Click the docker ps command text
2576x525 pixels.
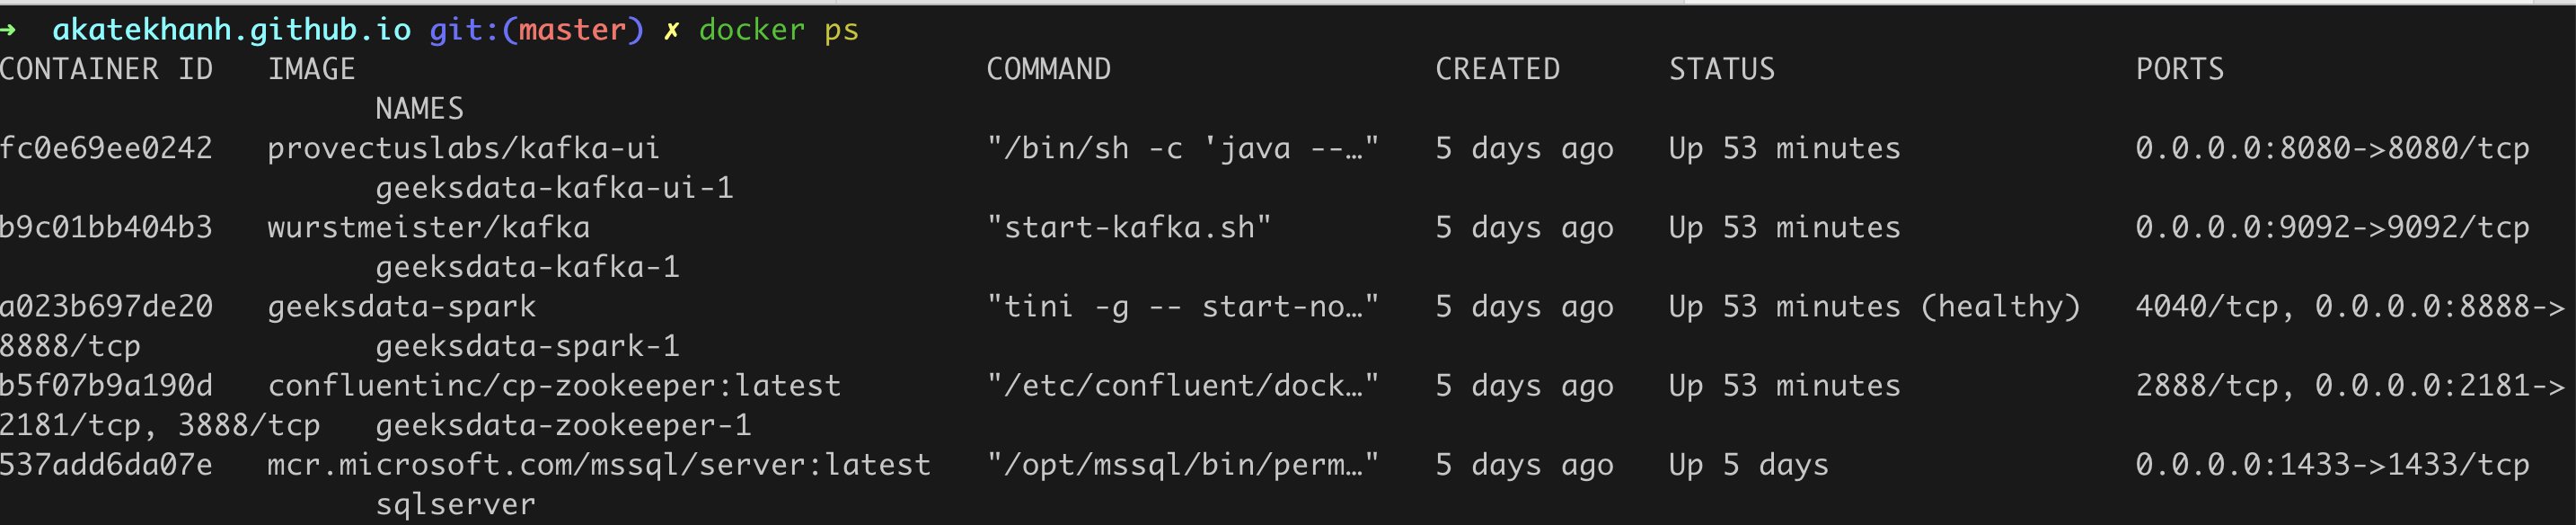tap(779, 30)
